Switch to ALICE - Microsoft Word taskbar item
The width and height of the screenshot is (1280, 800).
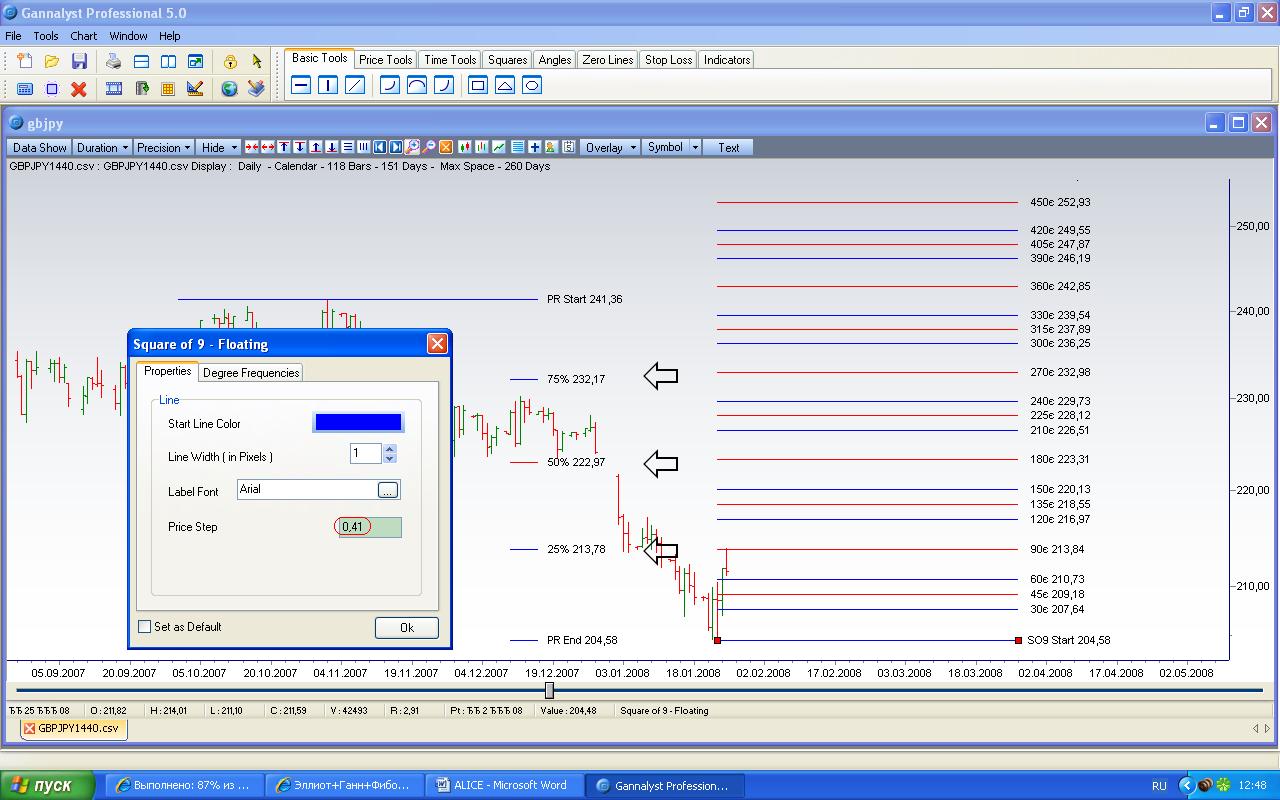tap(503, 785)
